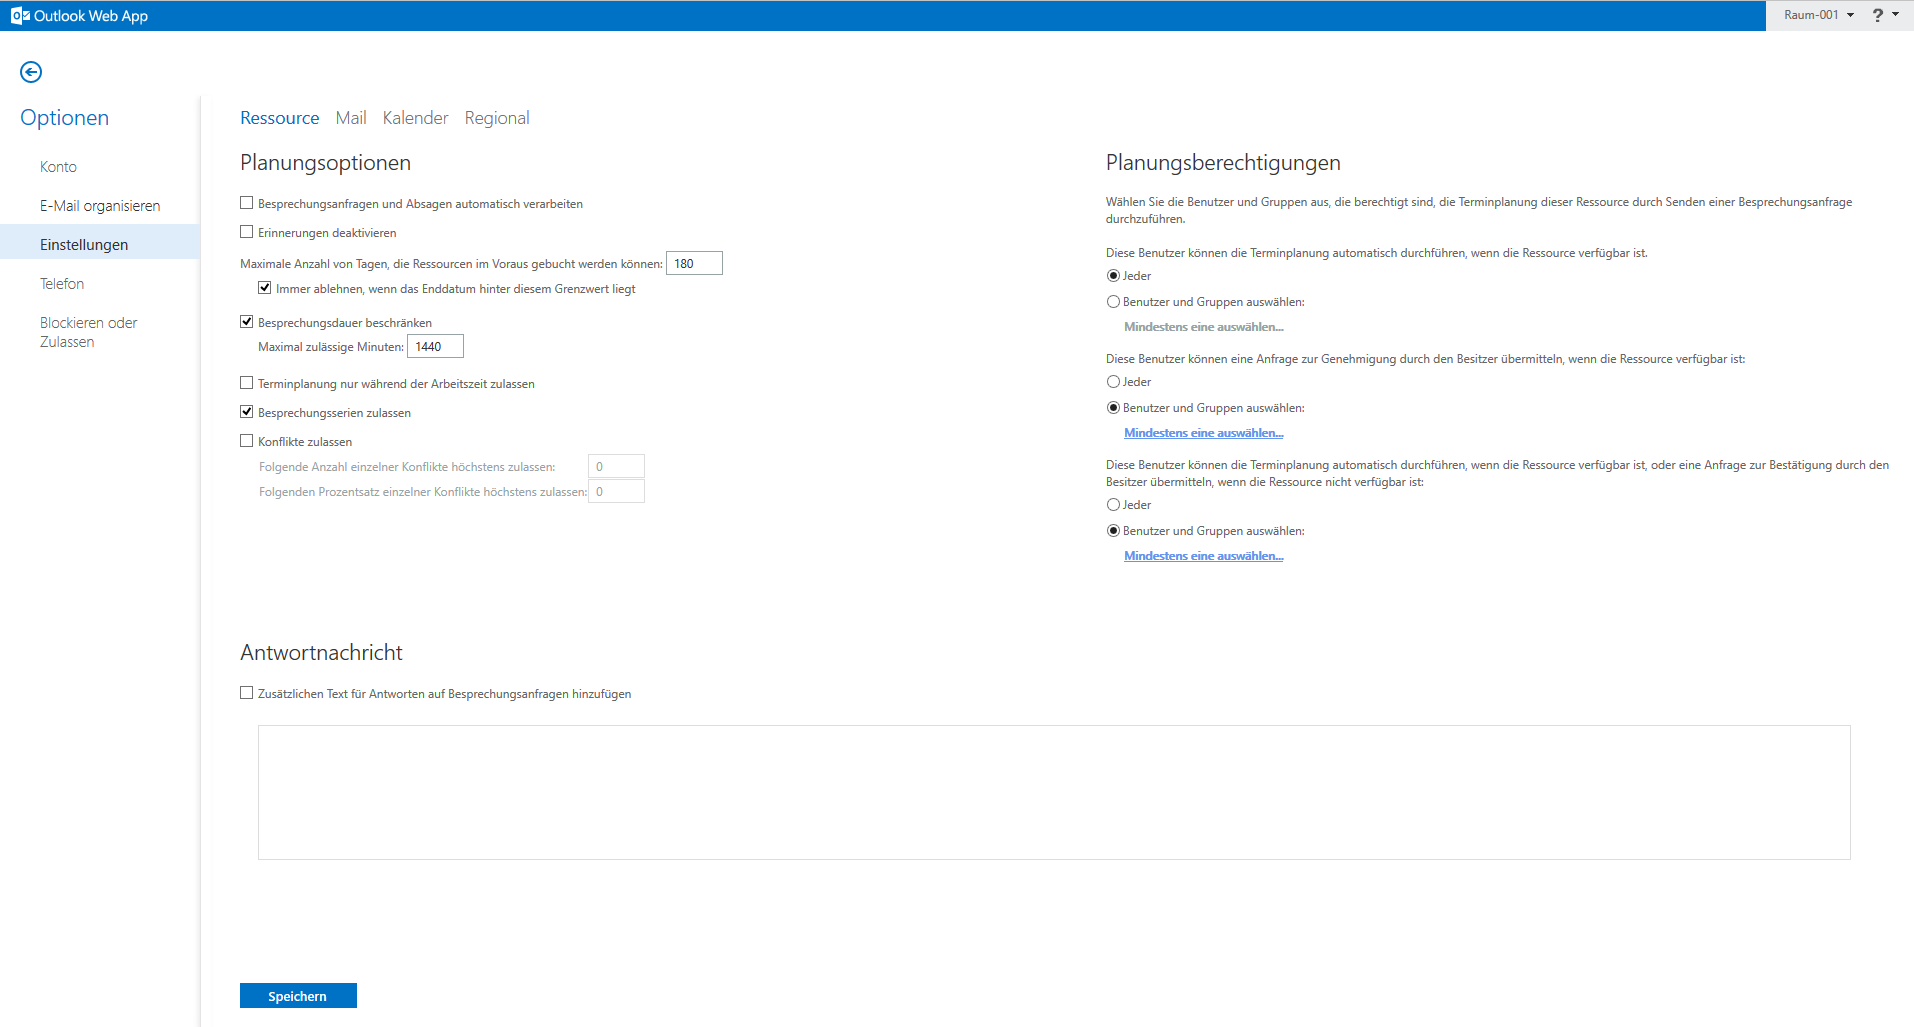Click the greyed Mindestens eine auswählen link under automatic scheduling
Viewport: 1914px width, 1027px height.
(x=1203, y=327)
